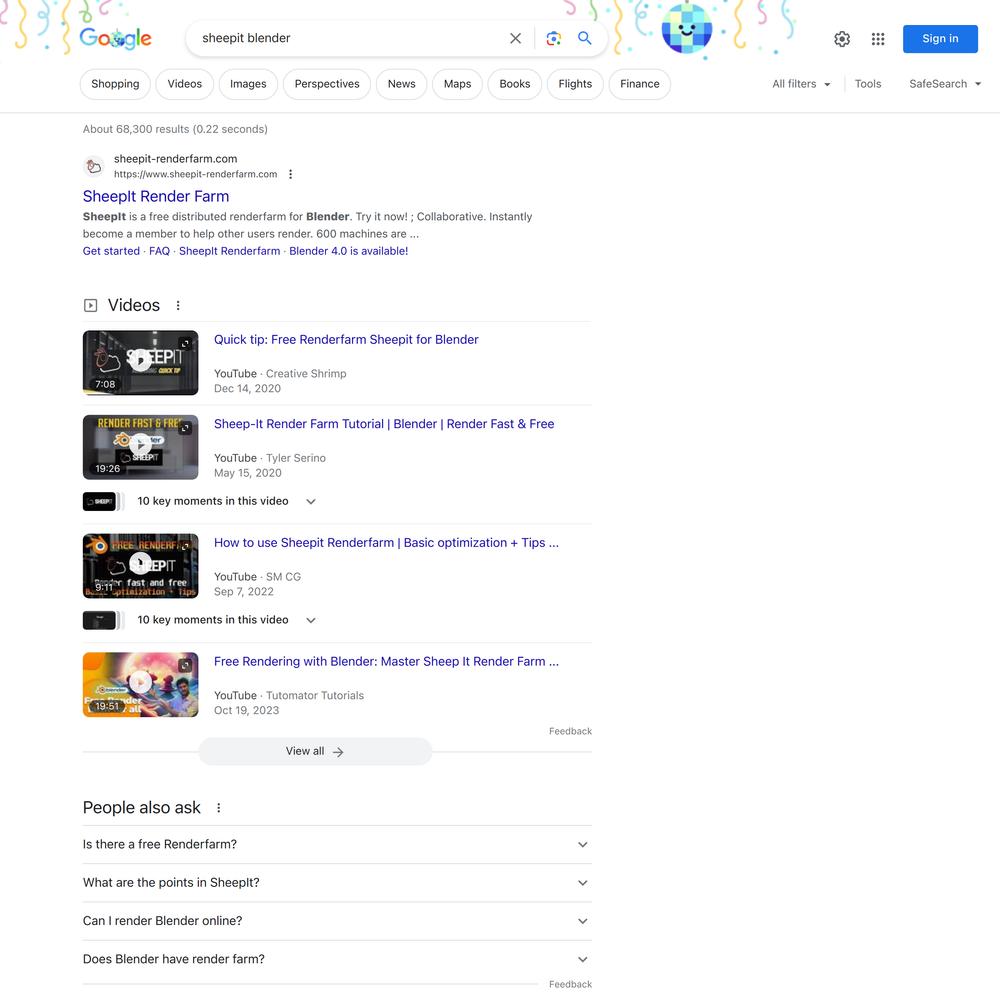The image size is (1000, 1000).
Task: Click the key moments thumbnail for SM CG video
Action: coord(103,620)
